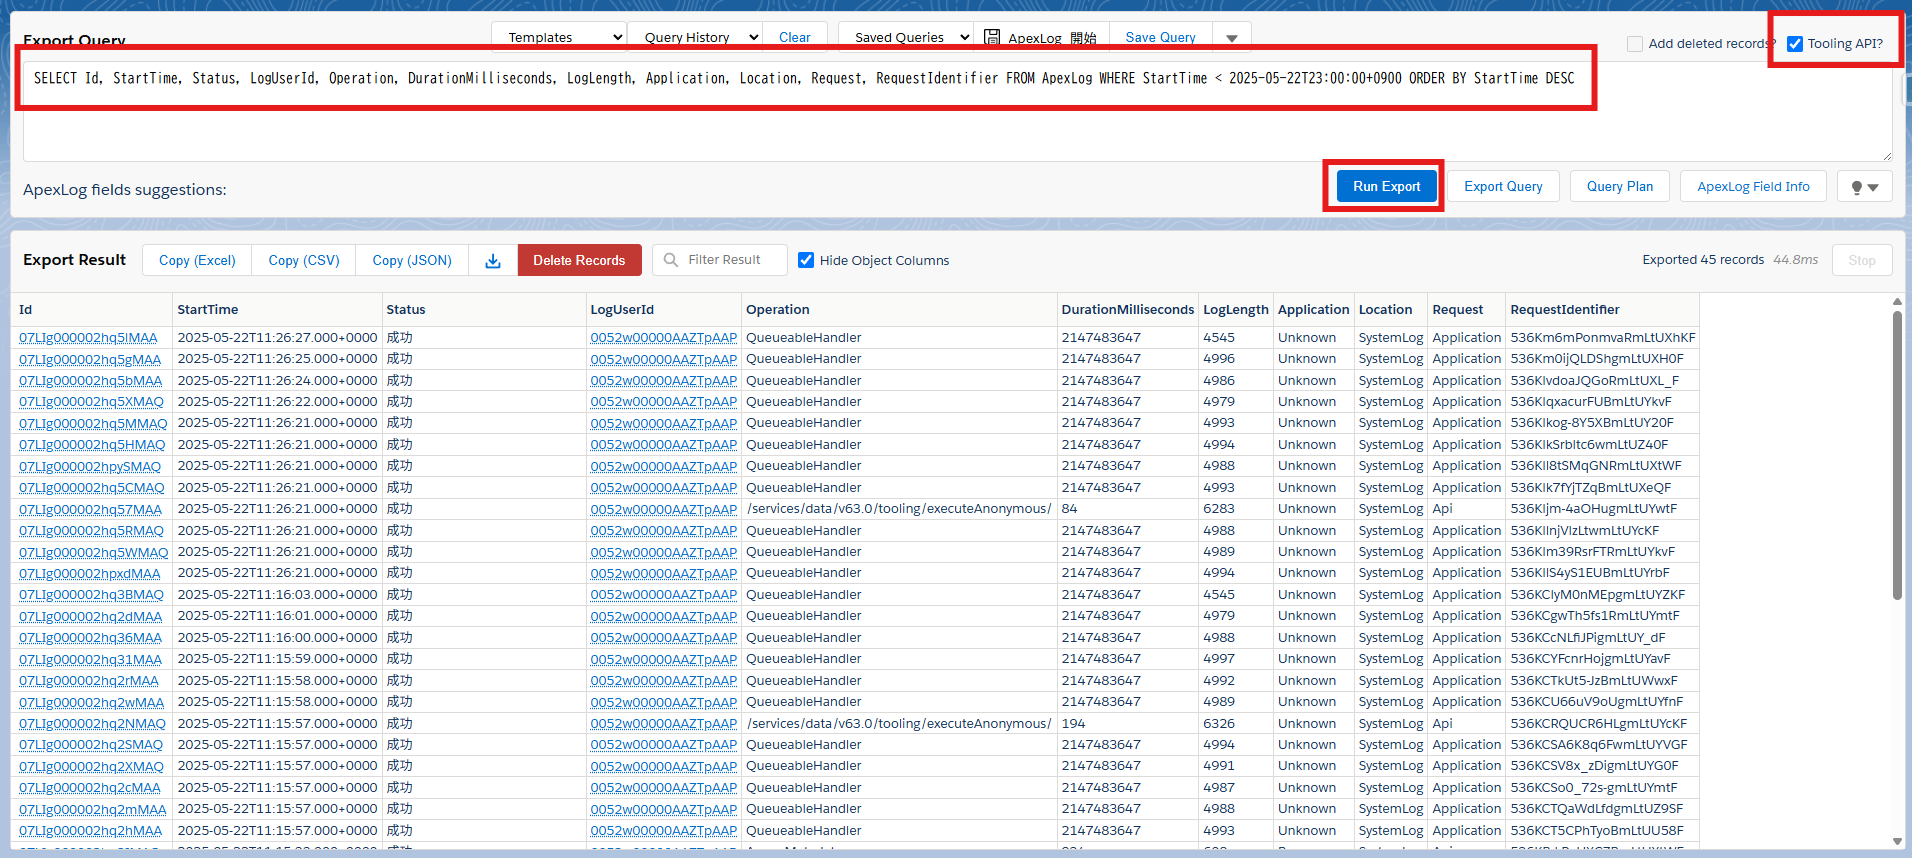Click the ApexLog fields suggestions label
This screenshot has width=1912, height=858.
tap(125, 190)
